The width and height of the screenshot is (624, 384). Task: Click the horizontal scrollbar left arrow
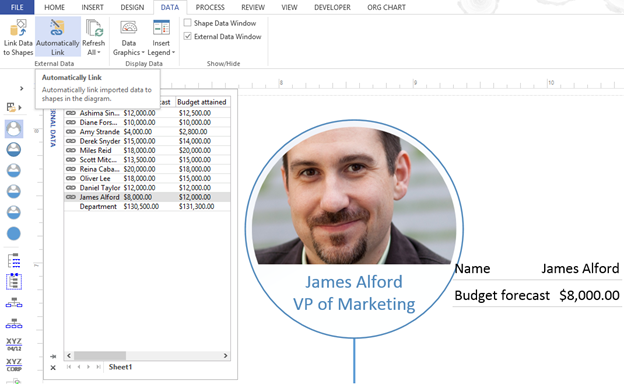click(x=69, y=355)
